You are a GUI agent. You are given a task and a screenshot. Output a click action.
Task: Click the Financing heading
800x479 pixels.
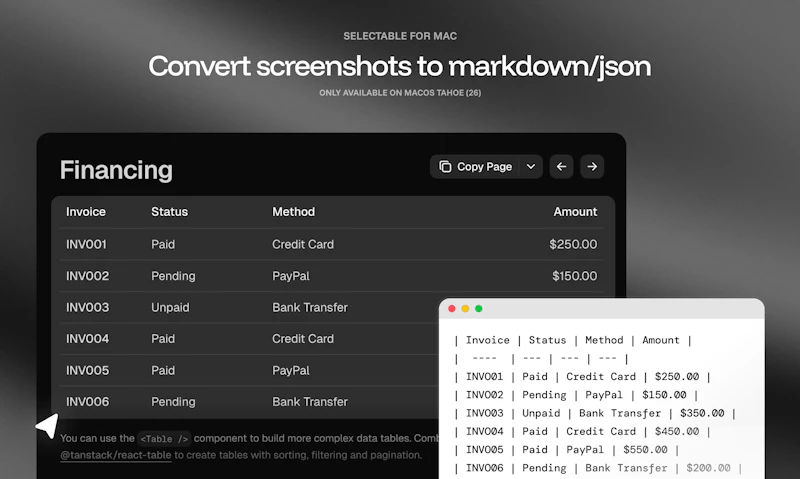point(116,170)
